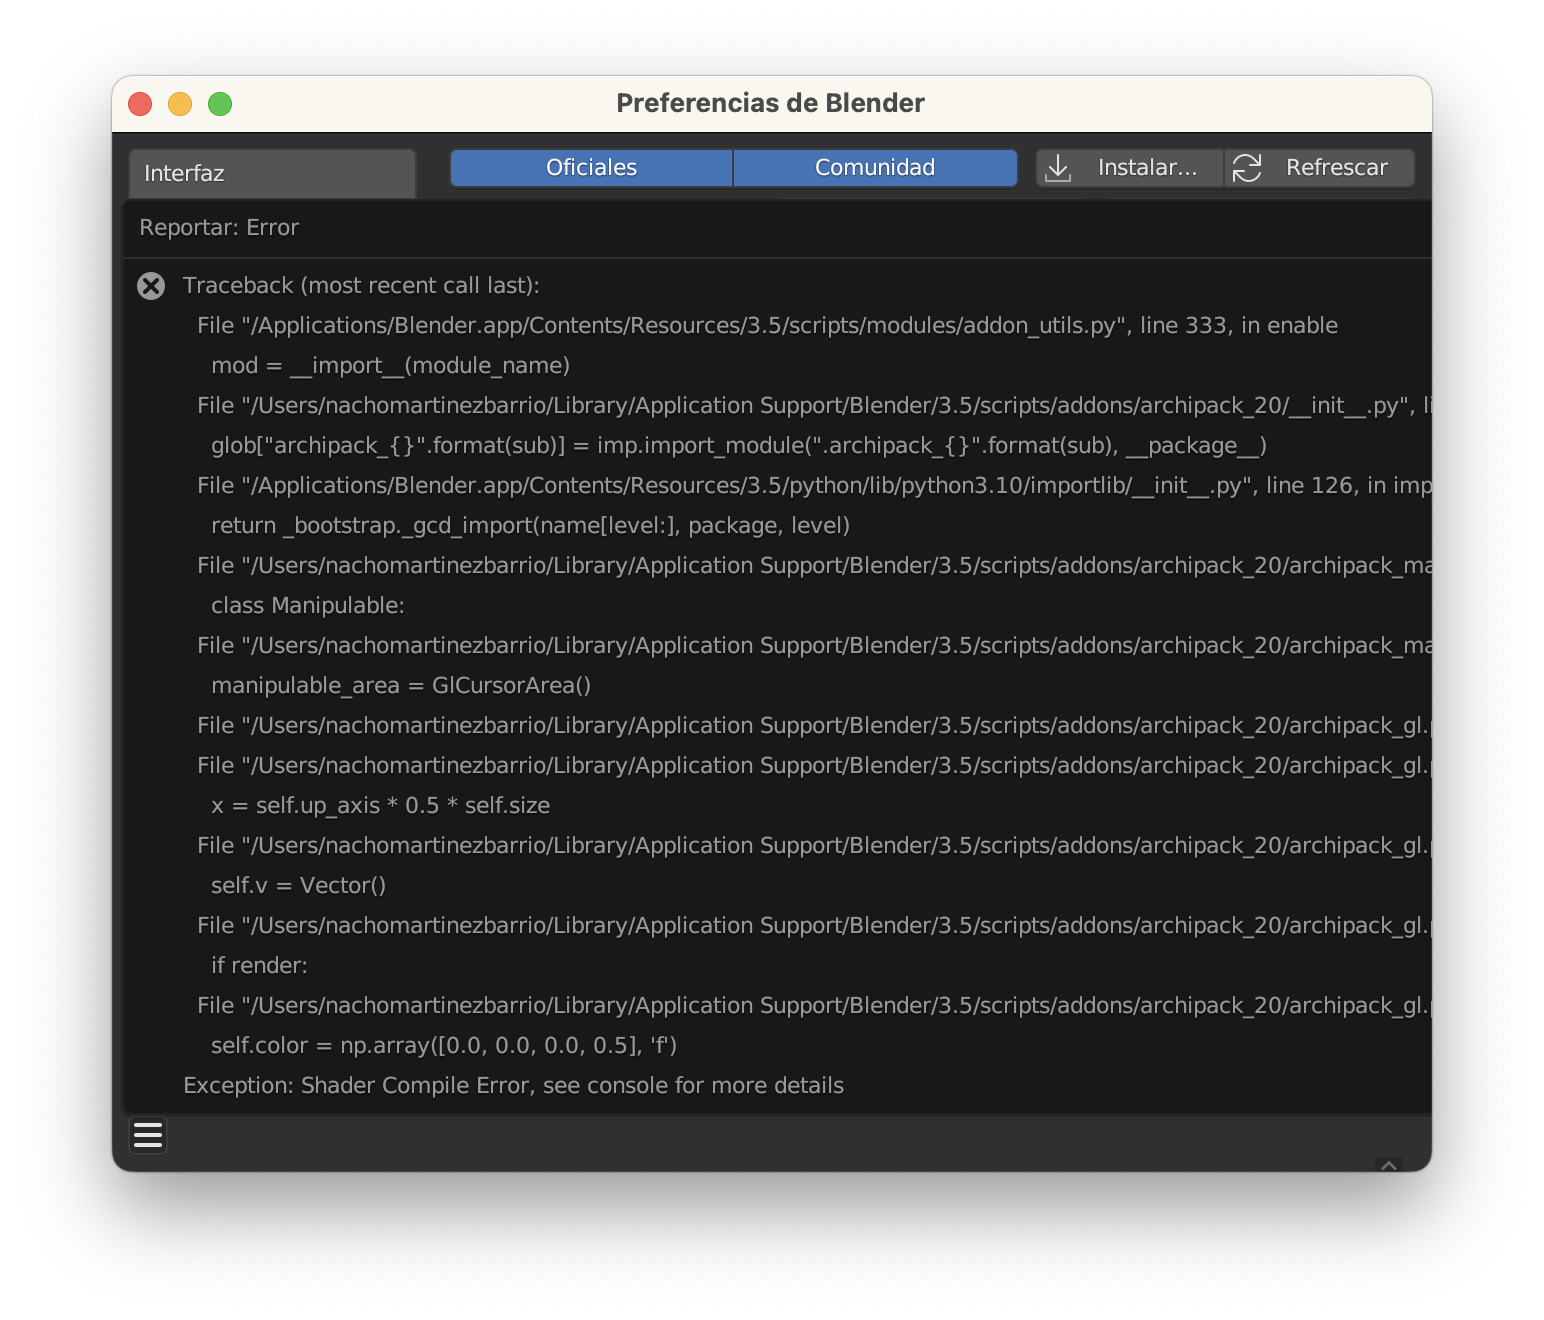Open the hamburger menu at bottom left

pyautogui.click(x=147, y=1135)
